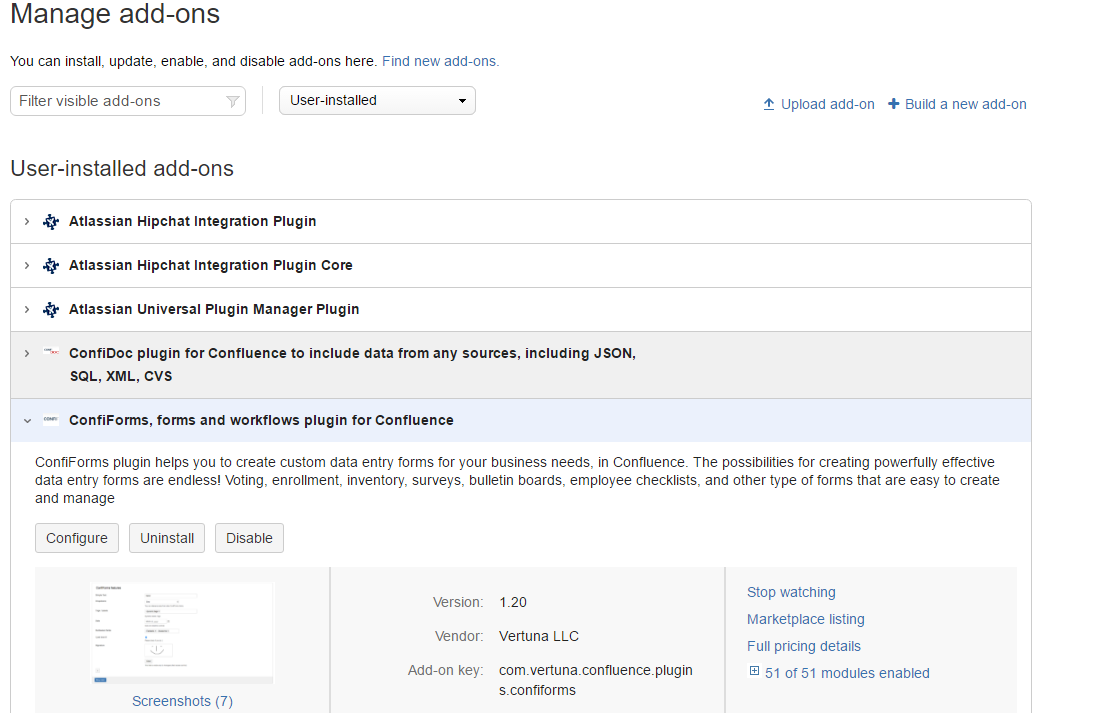Select the ConfiDoc plugin title text
1102x713 pixels.
(x=352, y=365)
